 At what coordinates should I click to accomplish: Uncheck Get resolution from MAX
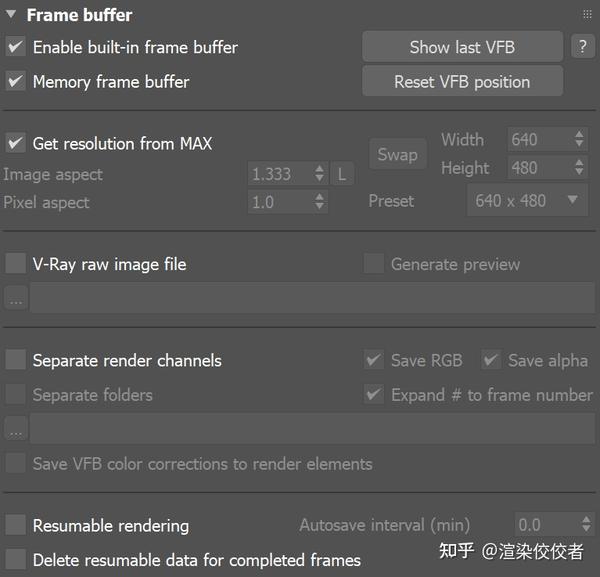pos(15,143)
